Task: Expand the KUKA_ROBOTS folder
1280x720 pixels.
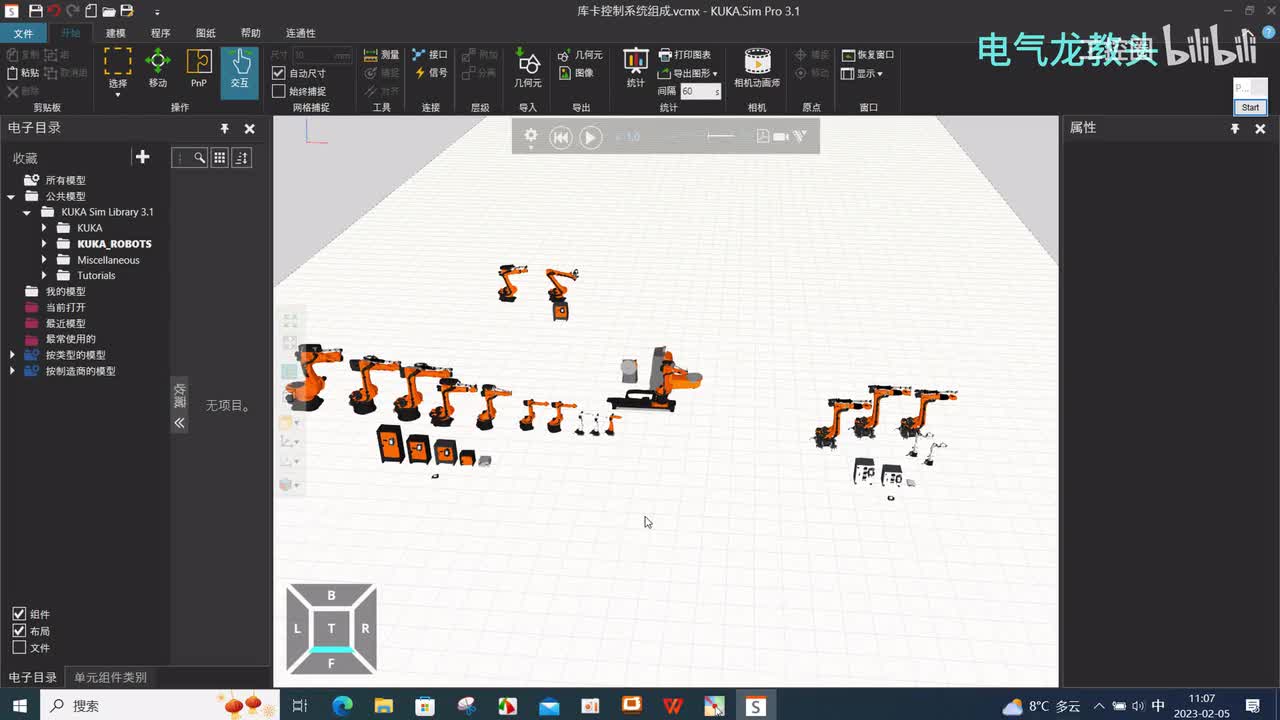Action: [x=44, y=244]
